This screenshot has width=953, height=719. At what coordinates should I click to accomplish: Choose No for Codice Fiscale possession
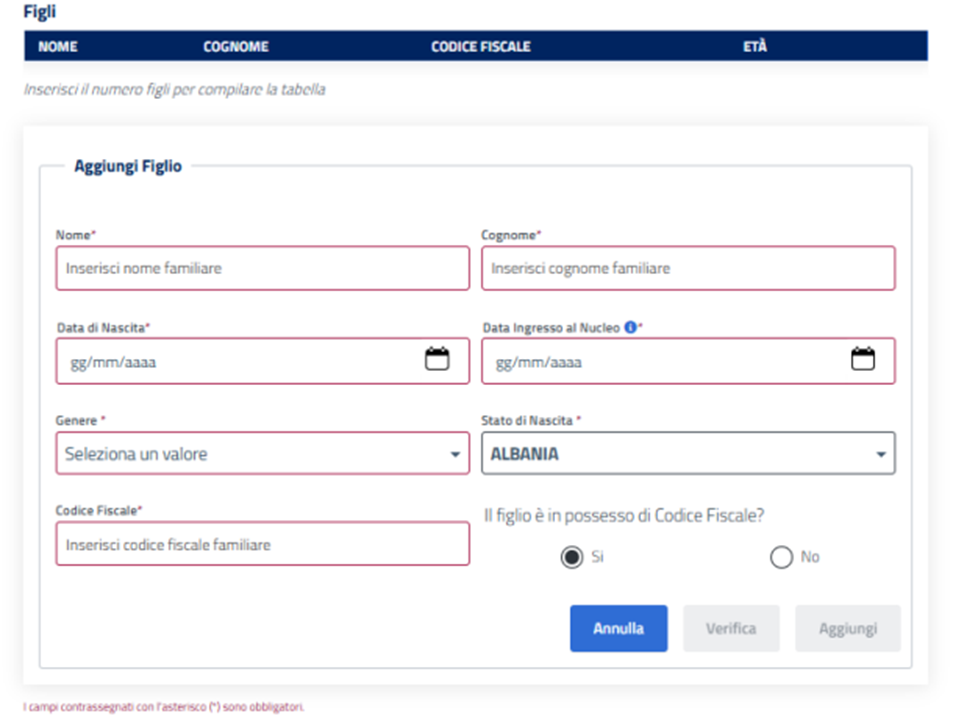(x=781, y=557)
